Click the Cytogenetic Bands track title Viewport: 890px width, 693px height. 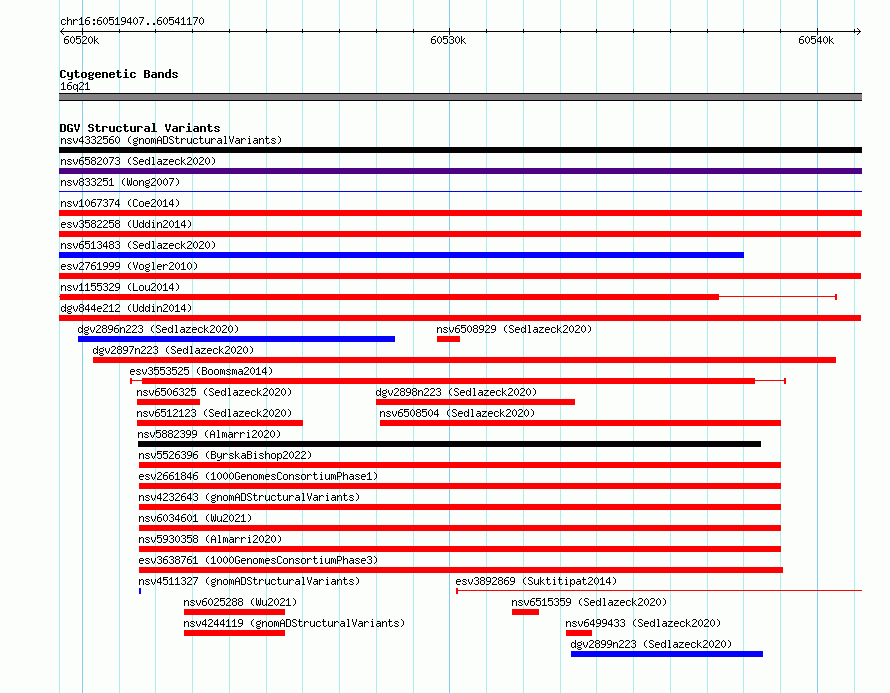coord(119,74)
